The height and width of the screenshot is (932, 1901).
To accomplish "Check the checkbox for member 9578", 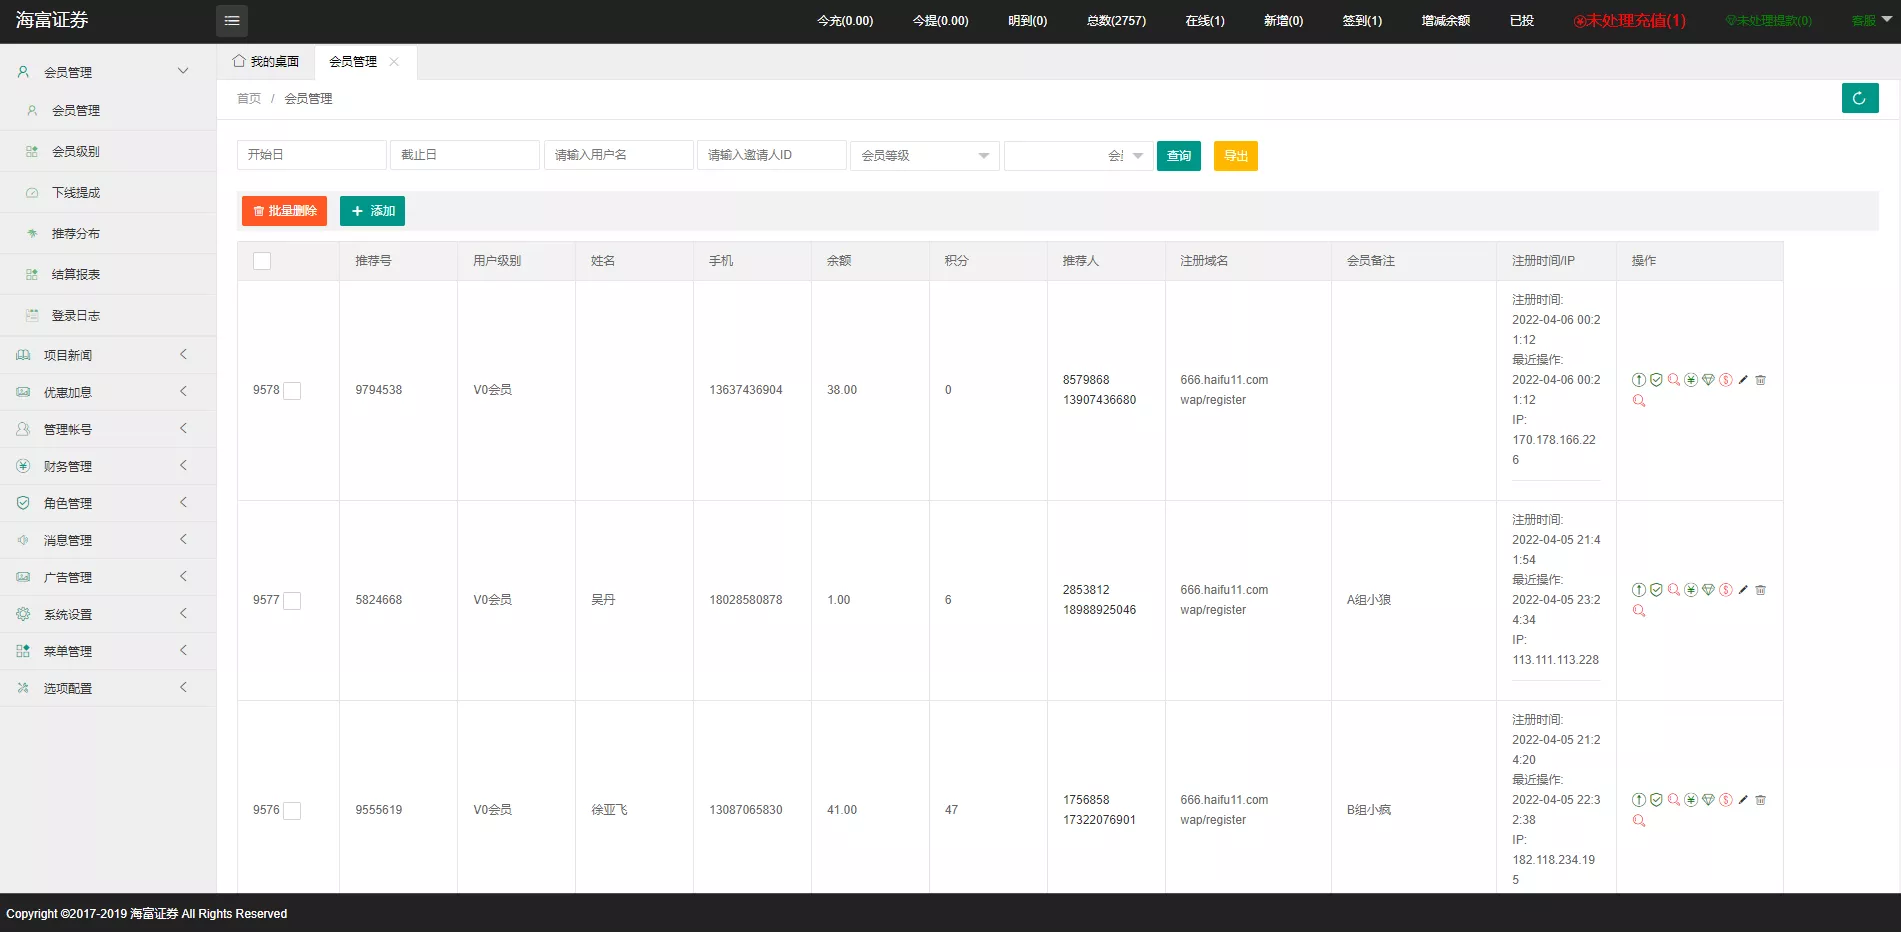I will click(292, 391).
